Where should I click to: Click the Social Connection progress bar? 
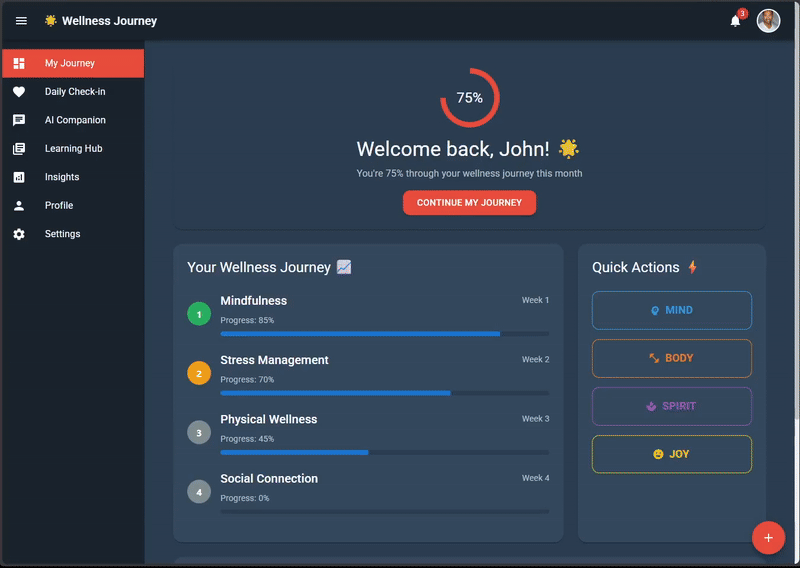385,511
